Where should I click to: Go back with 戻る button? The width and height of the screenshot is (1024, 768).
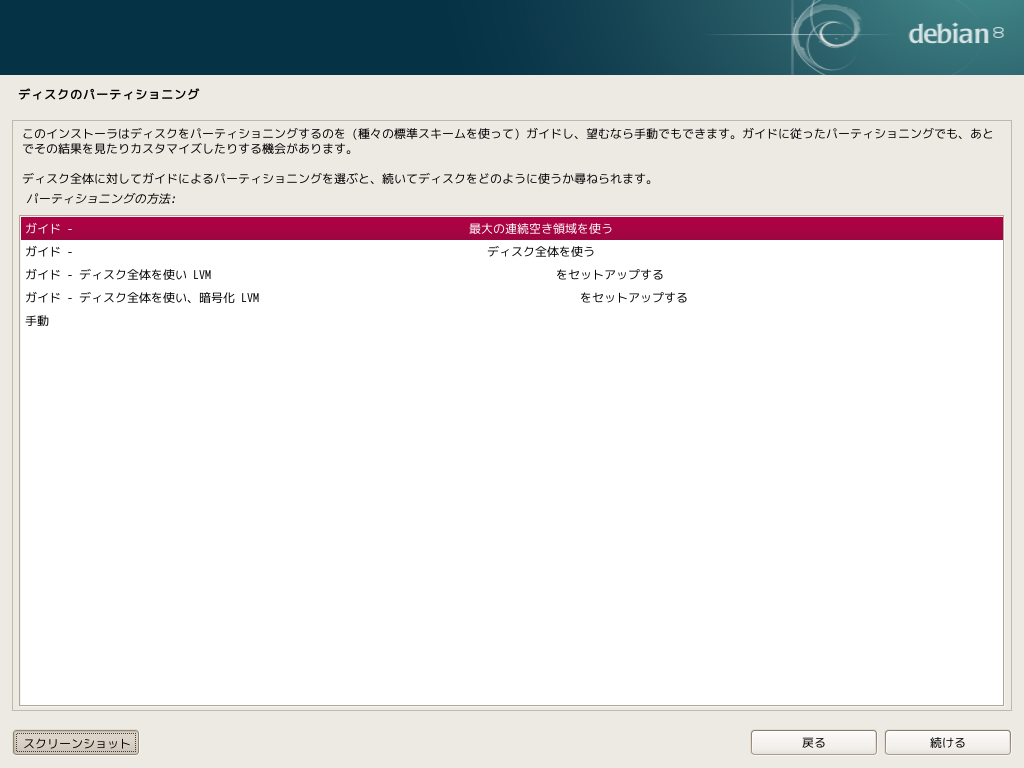814,743
